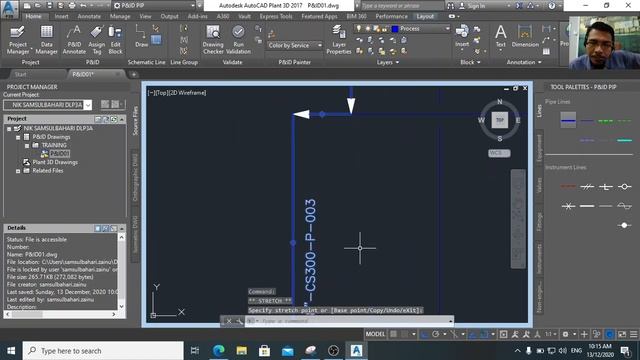Open the Project Manager ribbon button
Viewport: 640px width, 360px height.
(18, 40)
